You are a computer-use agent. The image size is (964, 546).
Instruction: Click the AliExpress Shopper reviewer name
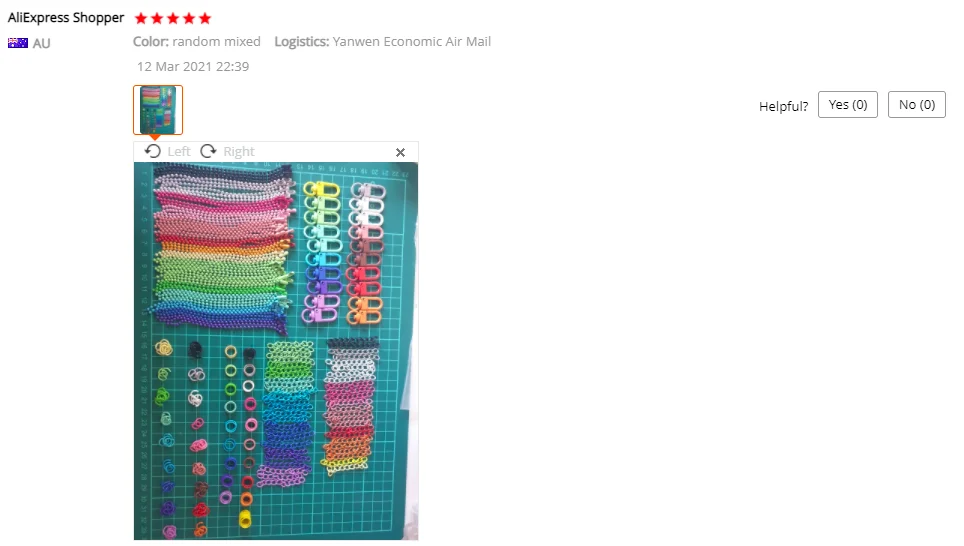point(66,18)
